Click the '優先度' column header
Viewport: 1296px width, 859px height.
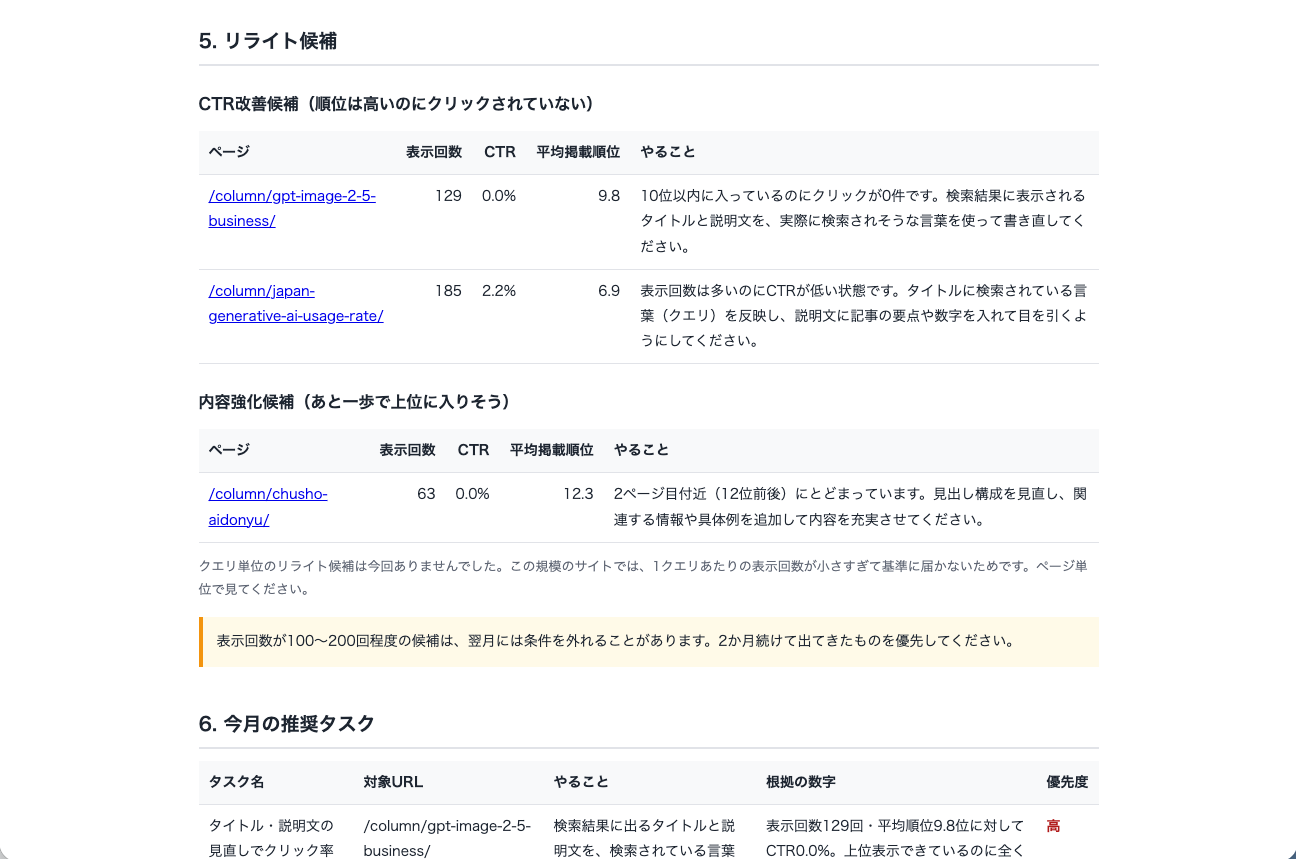[x=1067, y=782]
